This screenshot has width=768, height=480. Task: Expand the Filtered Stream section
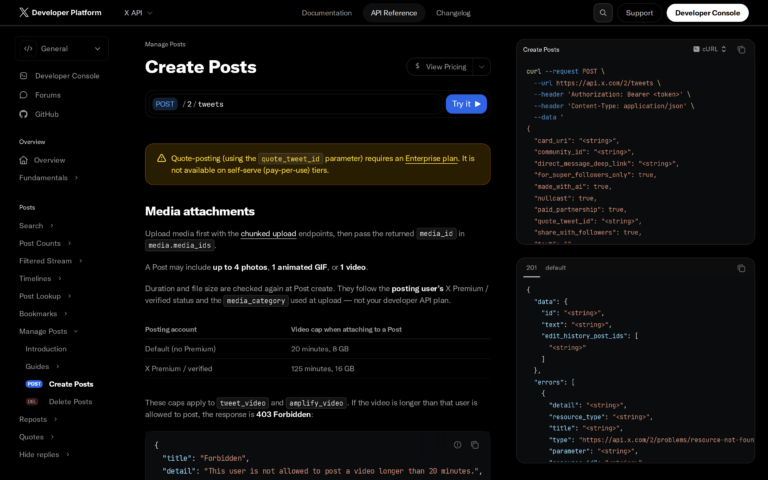[x=80, y=261]
